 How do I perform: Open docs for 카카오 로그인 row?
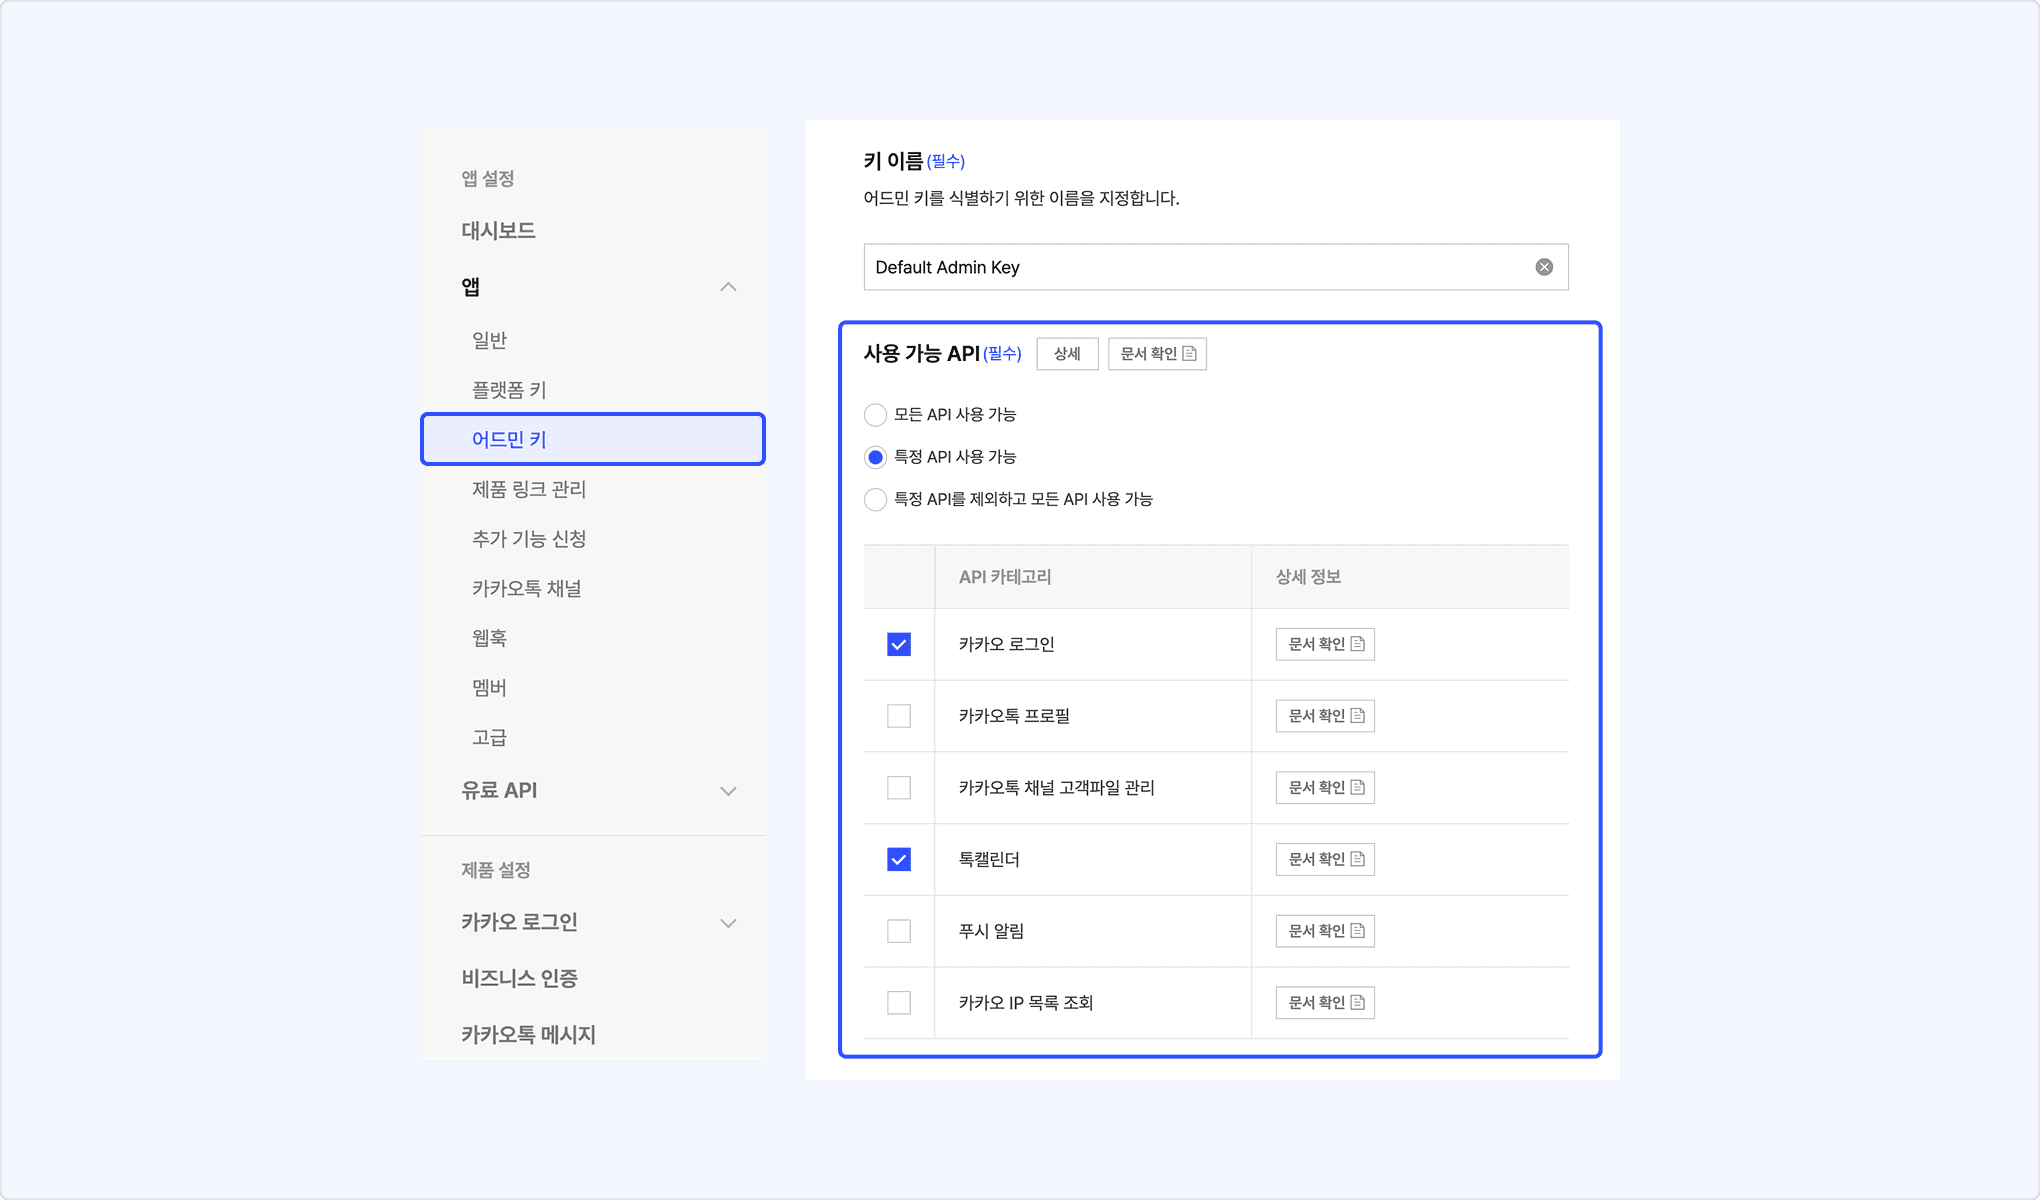click(1324, 644)
